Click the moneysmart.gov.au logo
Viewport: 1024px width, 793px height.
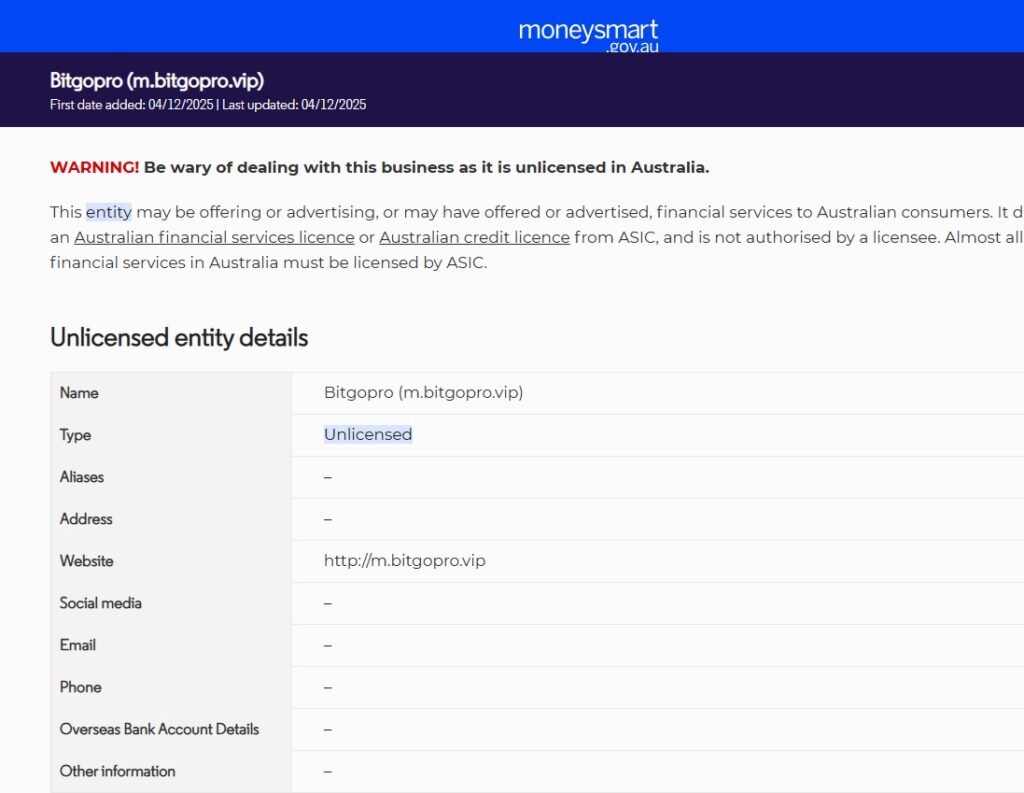tap(588, 33)
